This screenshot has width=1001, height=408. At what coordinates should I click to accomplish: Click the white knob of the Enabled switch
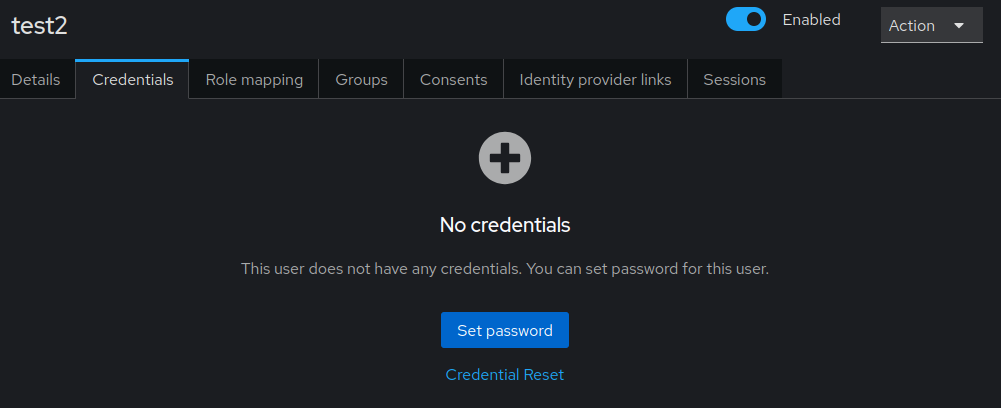point(754,19)
